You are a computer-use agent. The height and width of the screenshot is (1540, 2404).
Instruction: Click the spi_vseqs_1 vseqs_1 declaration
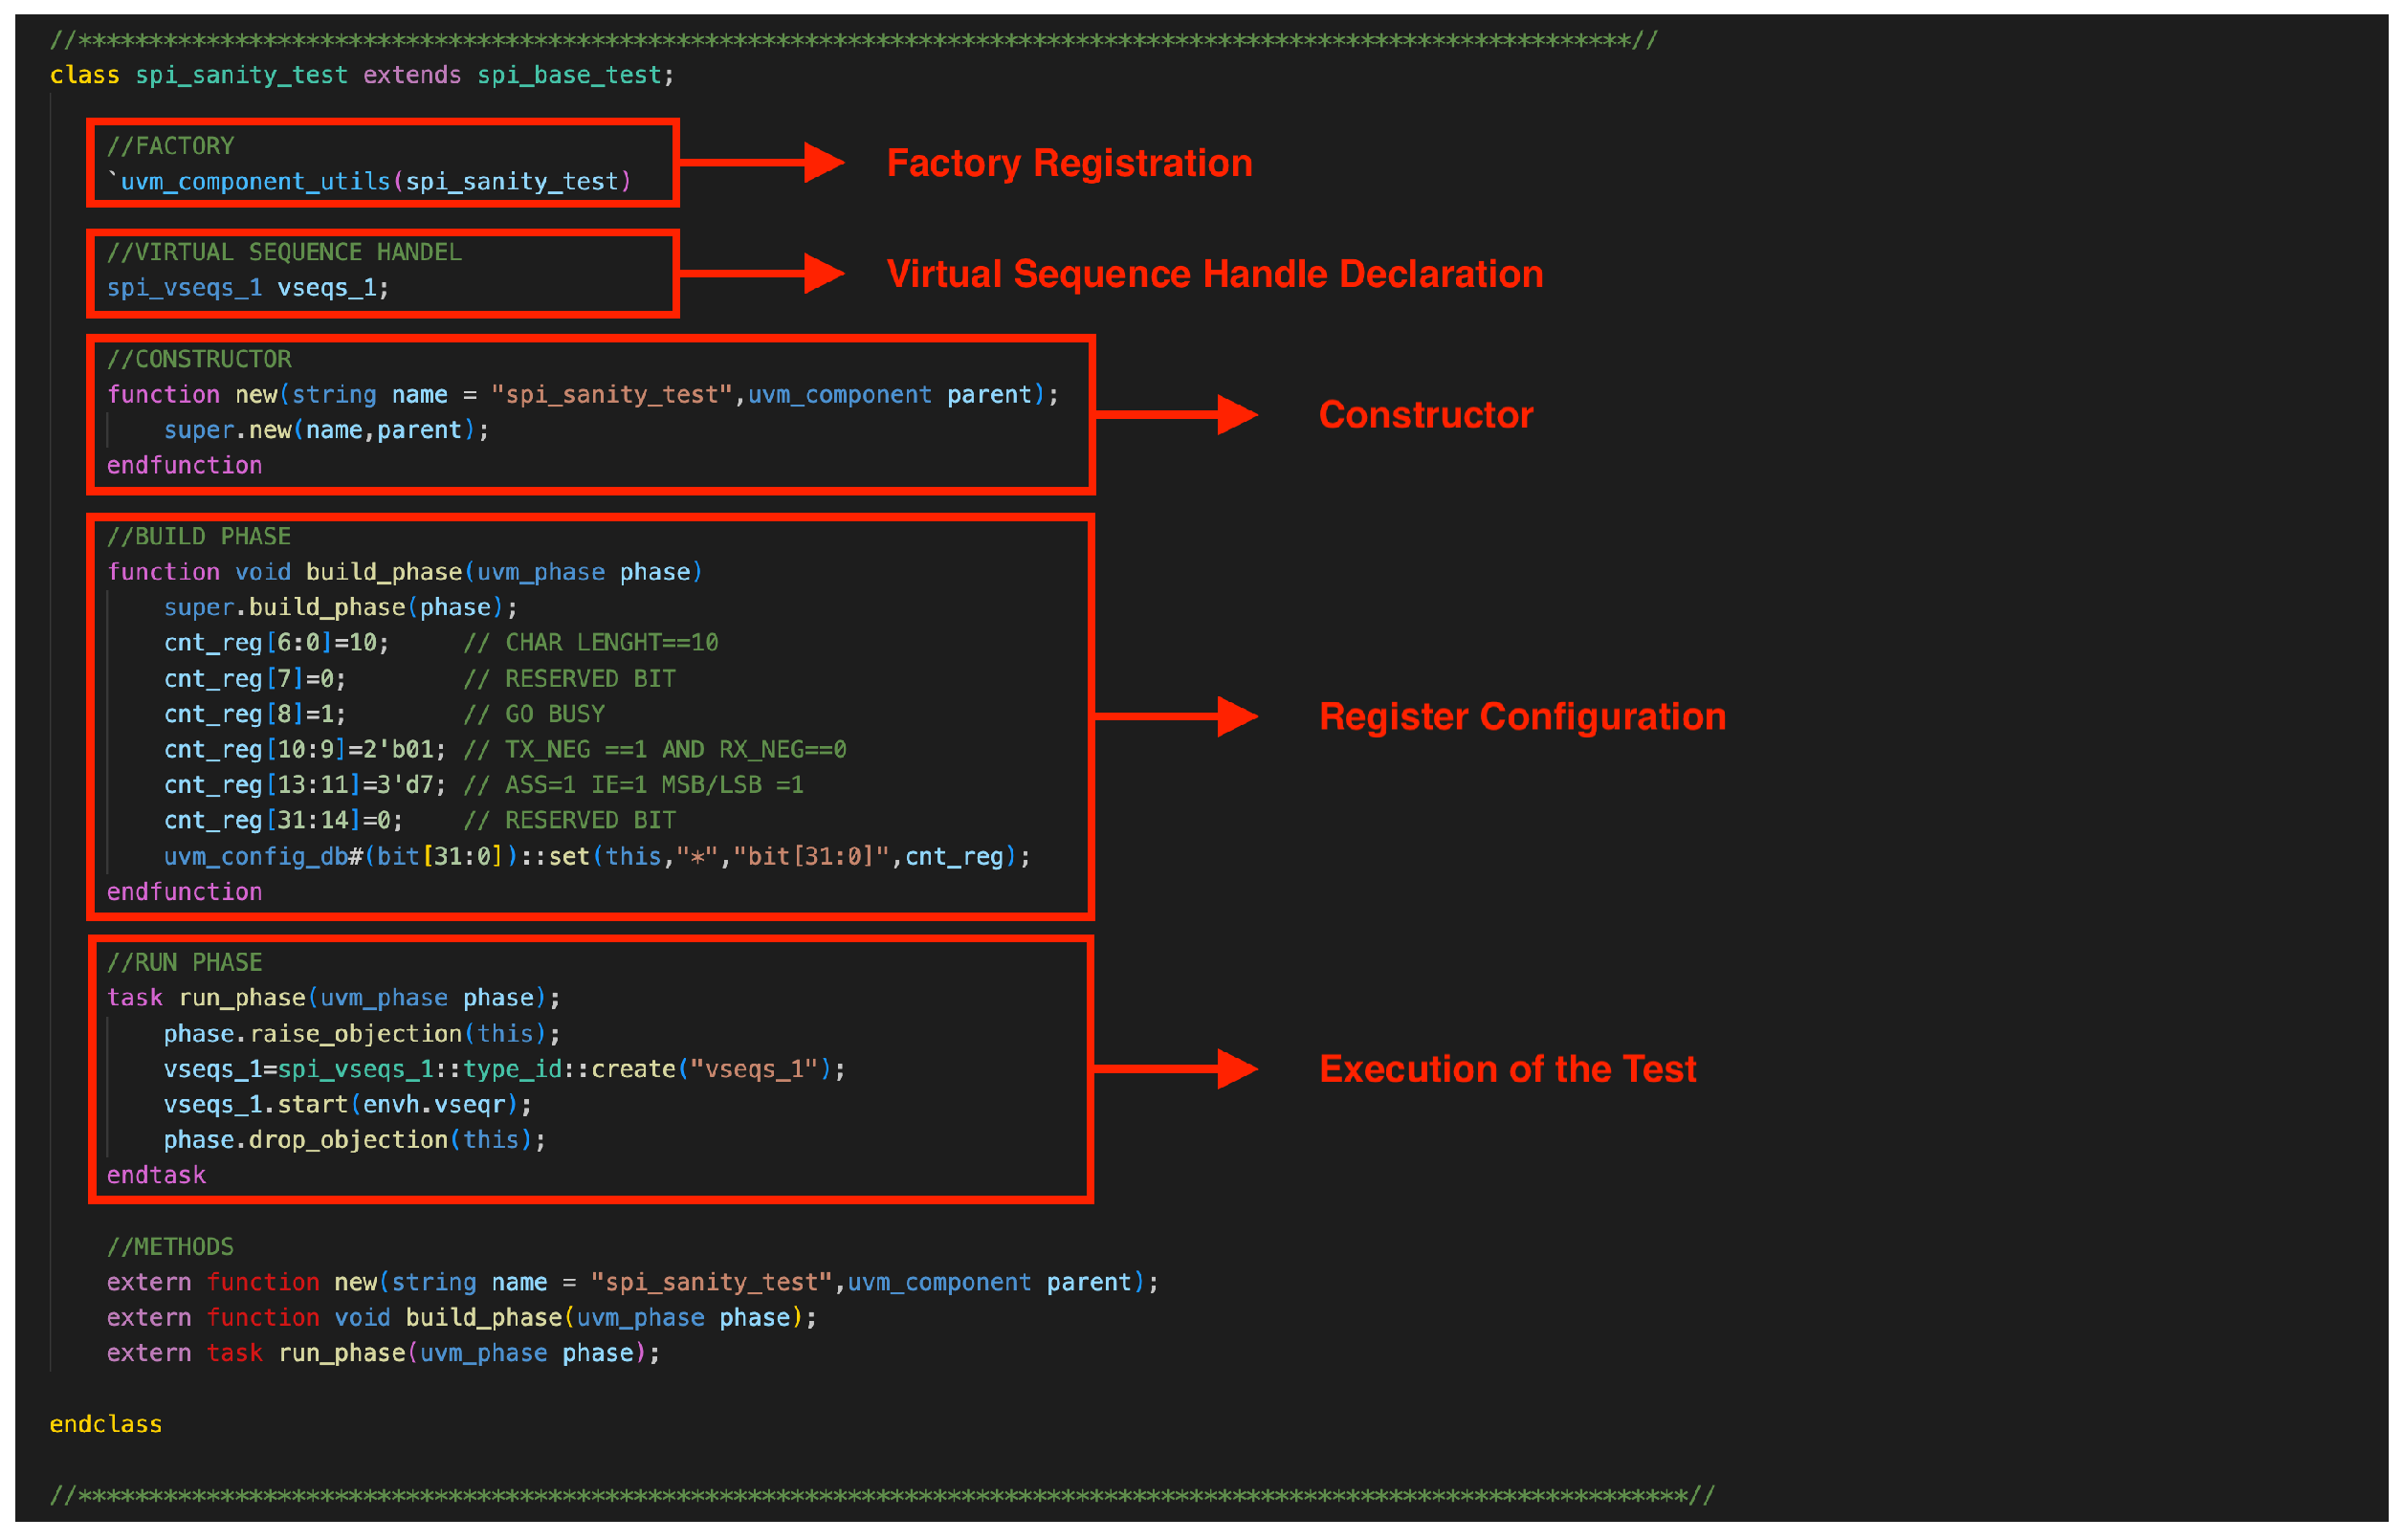point(247,288)
